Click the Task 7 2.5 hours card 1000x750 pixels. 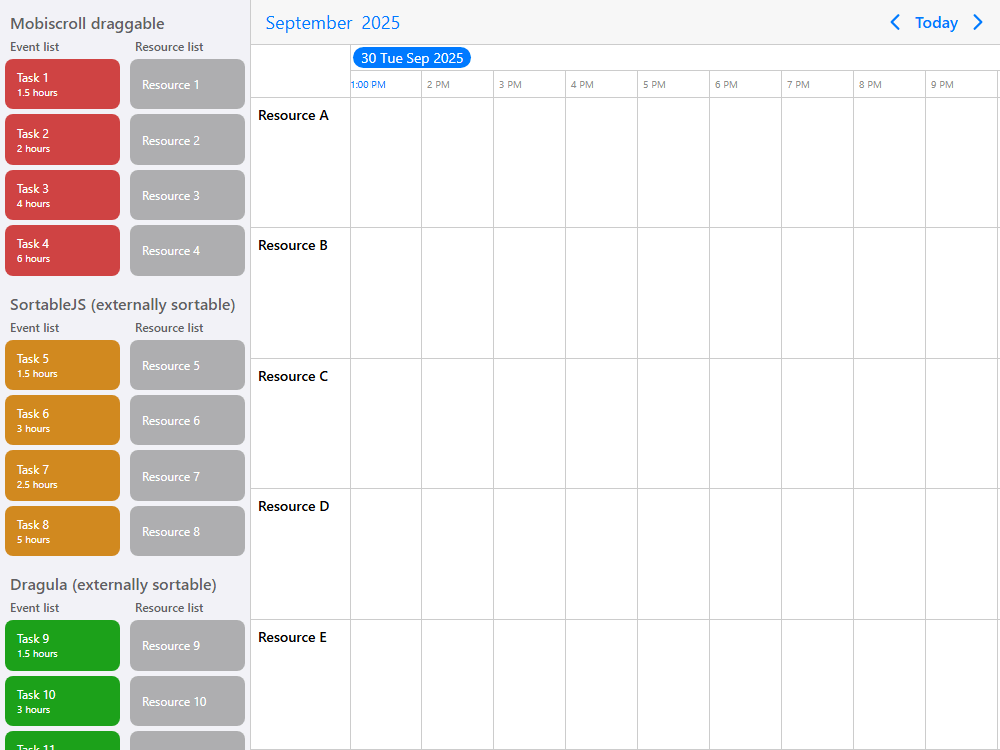click(x=62, y=476)
